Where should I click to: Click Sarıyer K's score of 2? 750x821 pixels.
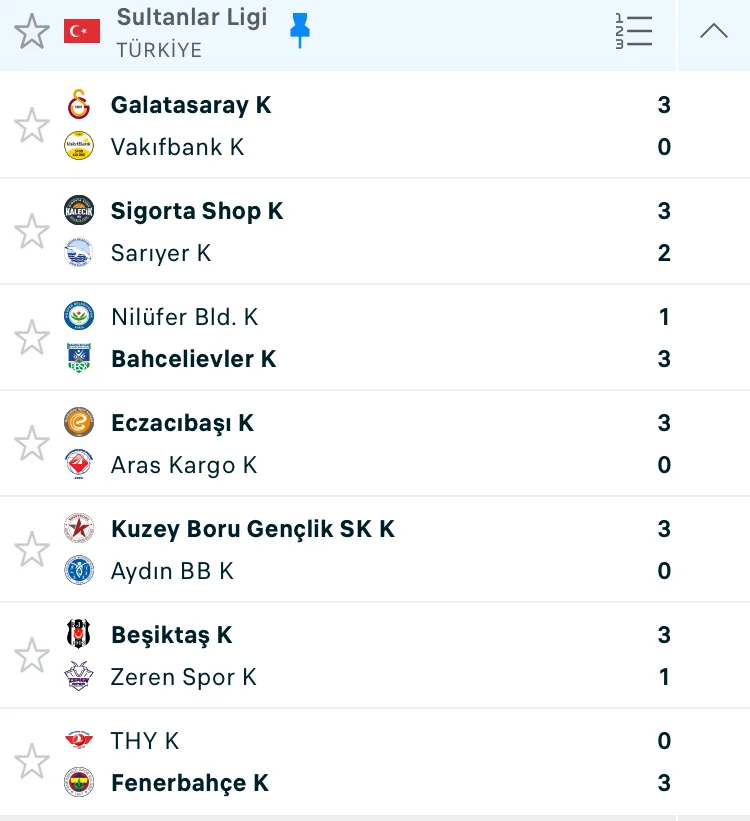(x=664, y=253)
